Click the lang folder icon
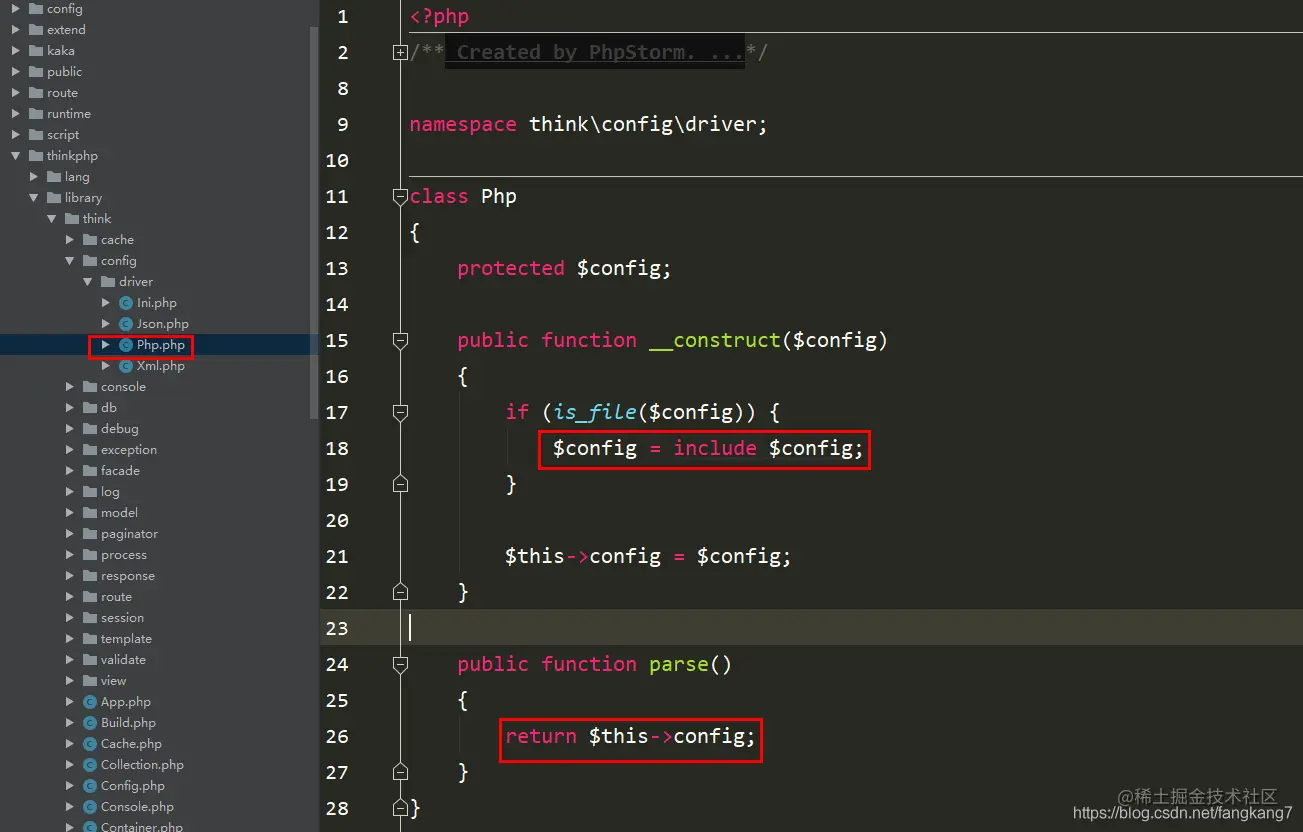This screenshot has height=832, width=1303. pyautogui.click(x=53, y=177)
